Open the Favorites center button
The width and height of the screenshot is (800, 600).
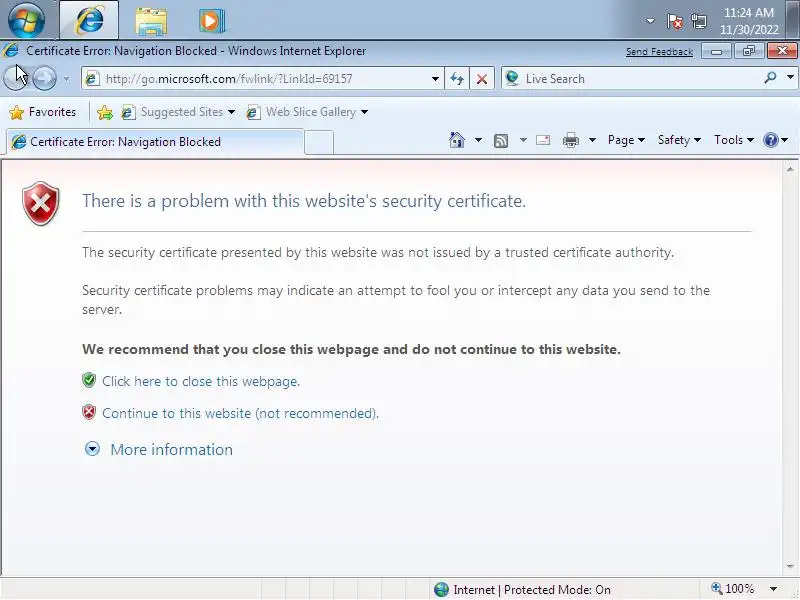43,112
